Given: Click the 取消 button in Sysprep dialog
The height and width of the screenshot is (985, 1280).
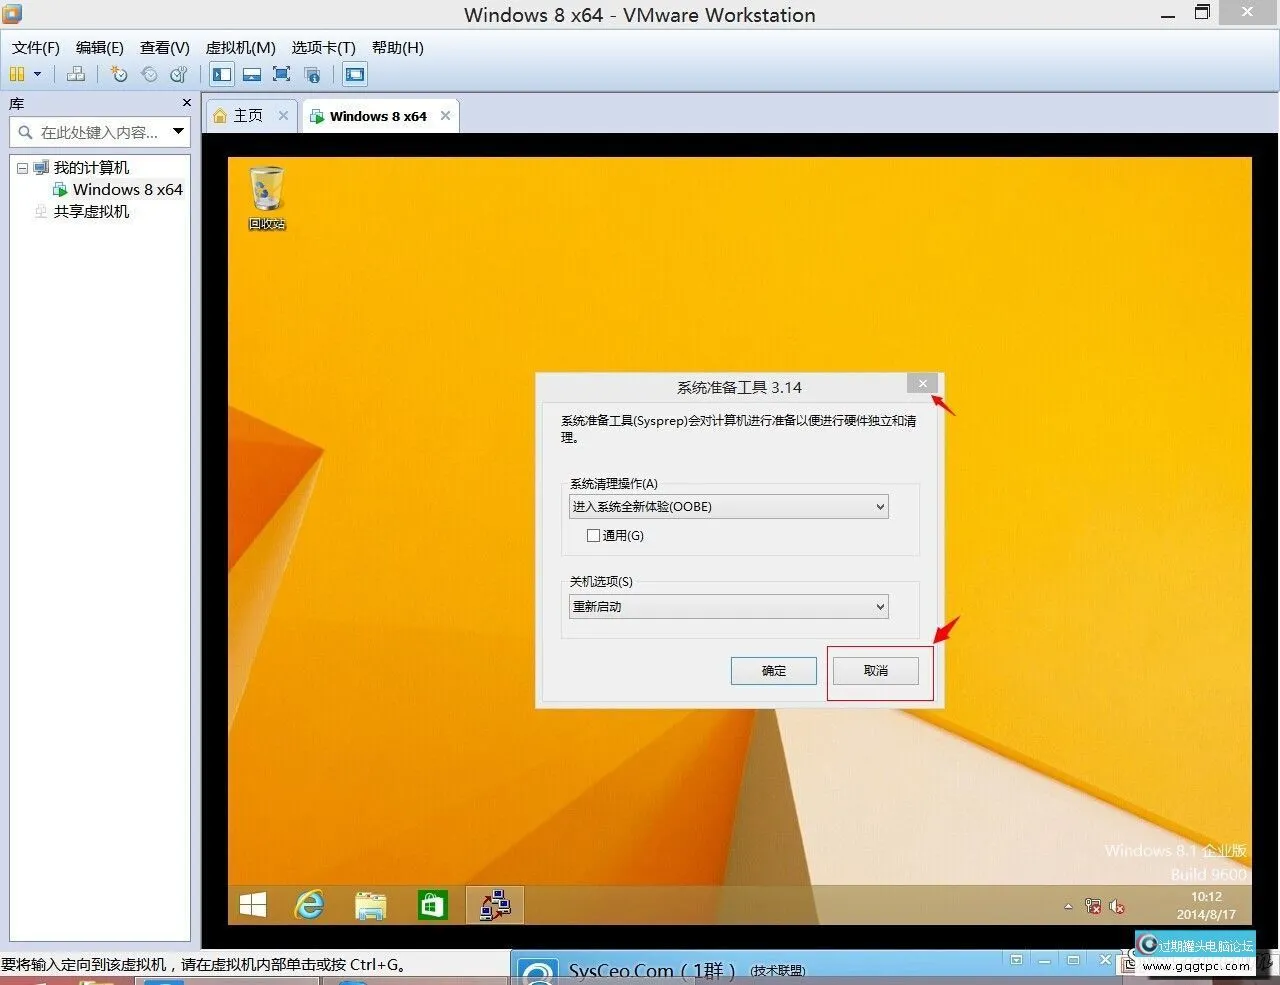Looking at the screenshot, I should (x=876, y=671).
